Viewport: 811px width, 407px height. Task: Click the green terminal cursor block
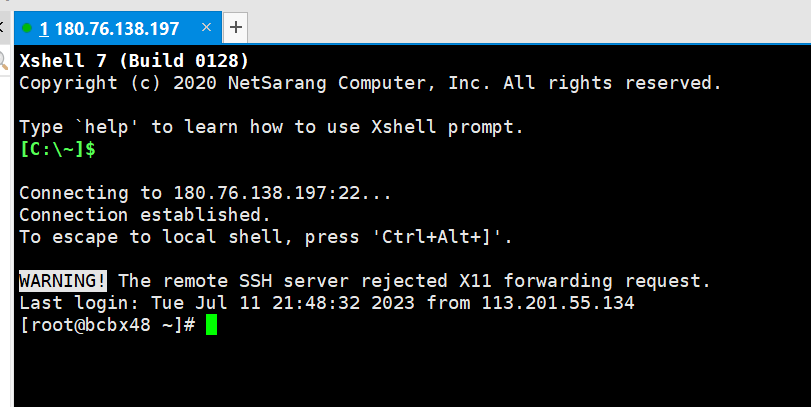pos(211,325)
